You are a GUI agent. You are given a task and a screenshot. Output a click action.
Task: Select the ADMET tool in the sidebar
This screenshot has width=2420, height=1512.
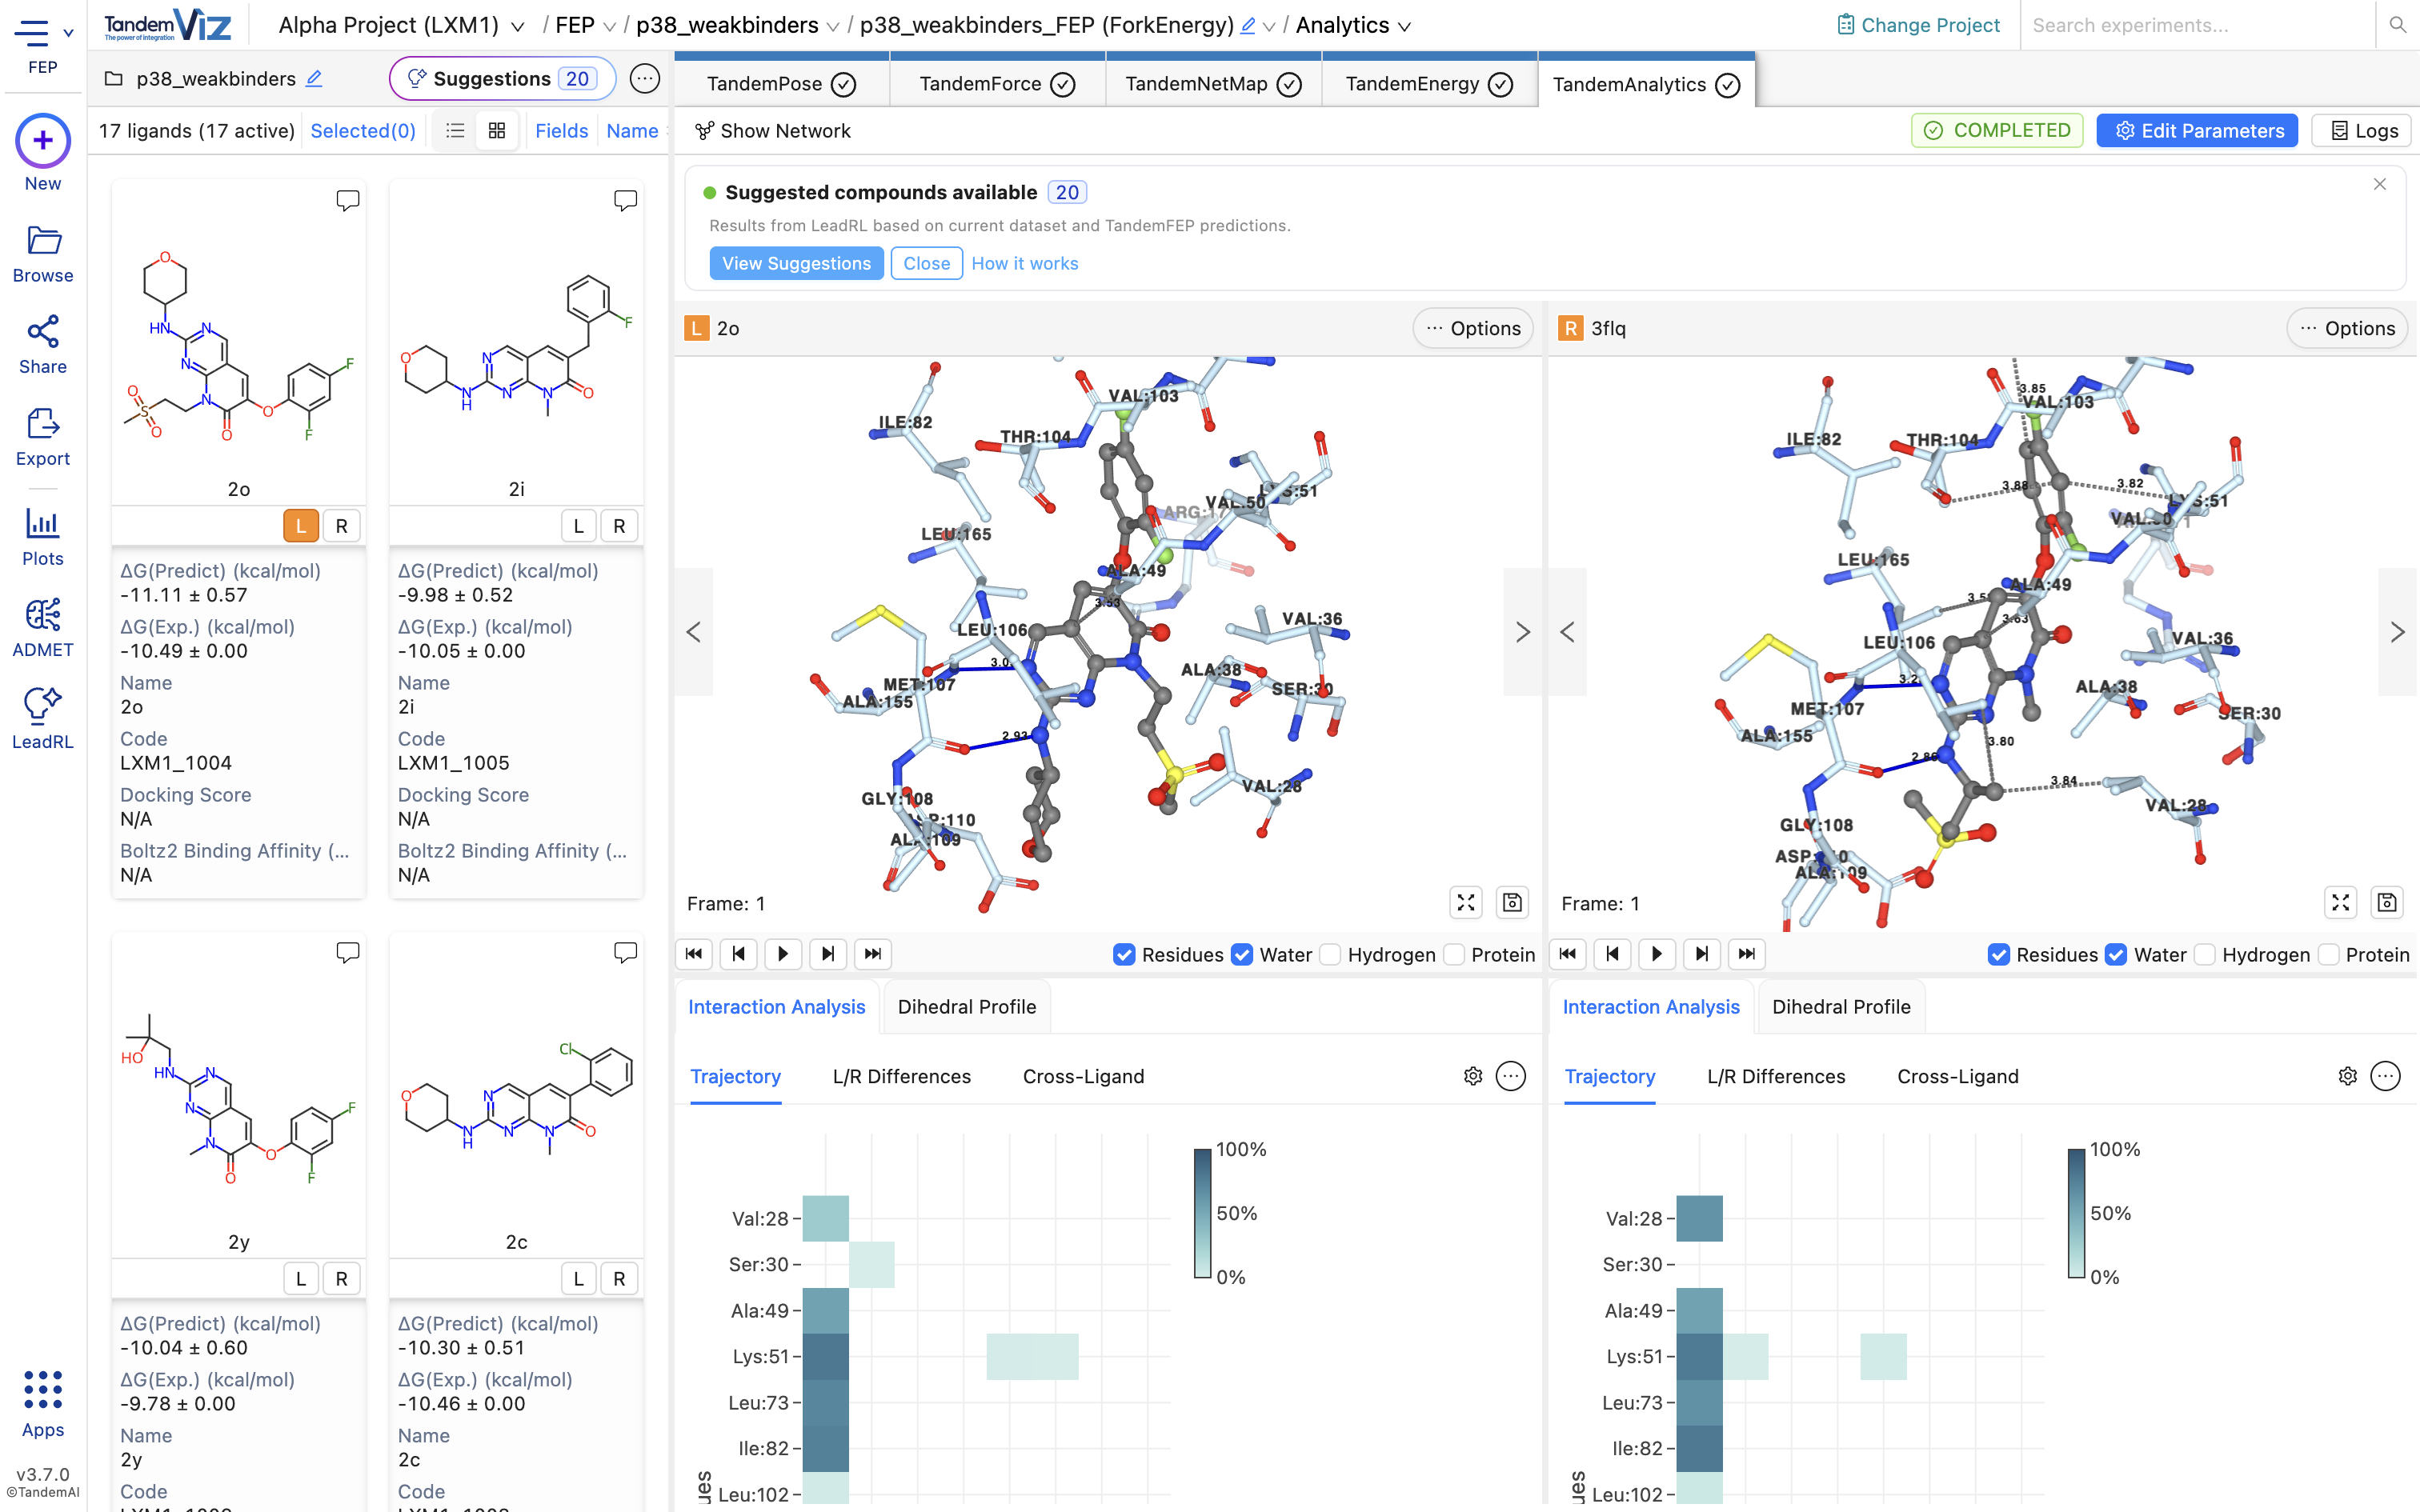[x=42, y=625]
